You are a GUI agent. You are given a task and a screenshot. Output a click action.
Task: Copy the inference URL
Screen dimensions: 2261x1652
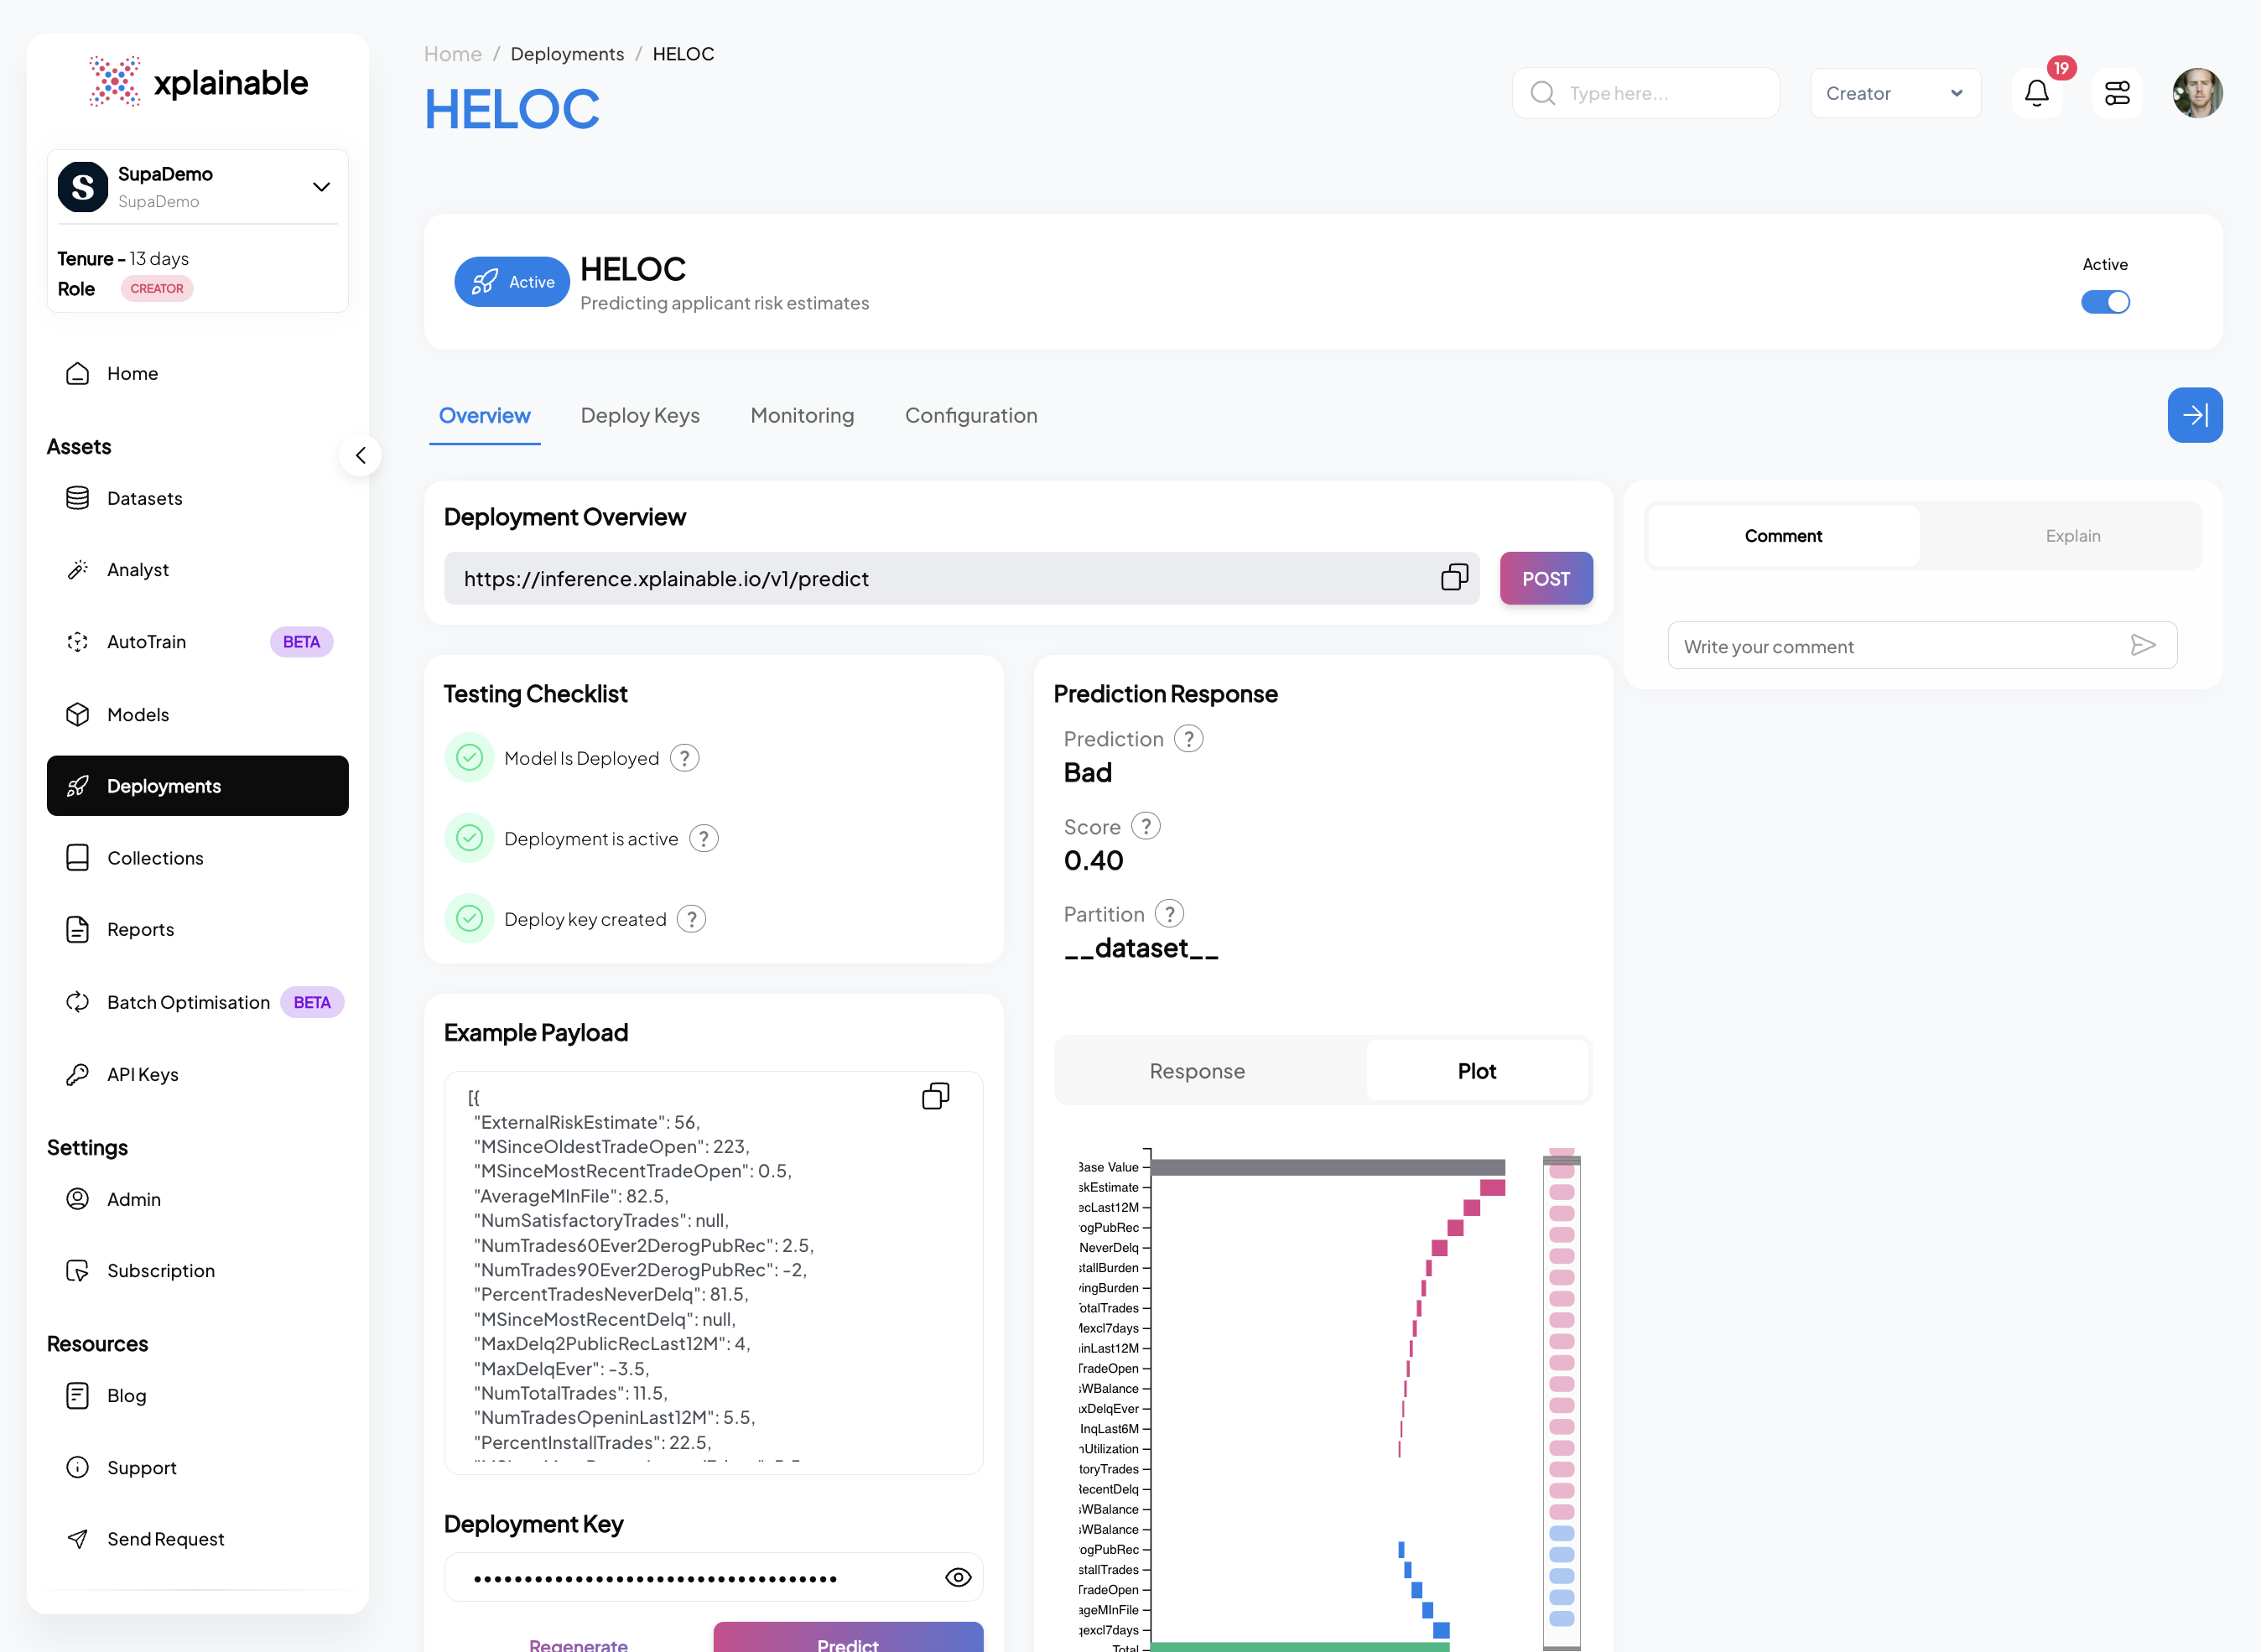coord(1454,577)
